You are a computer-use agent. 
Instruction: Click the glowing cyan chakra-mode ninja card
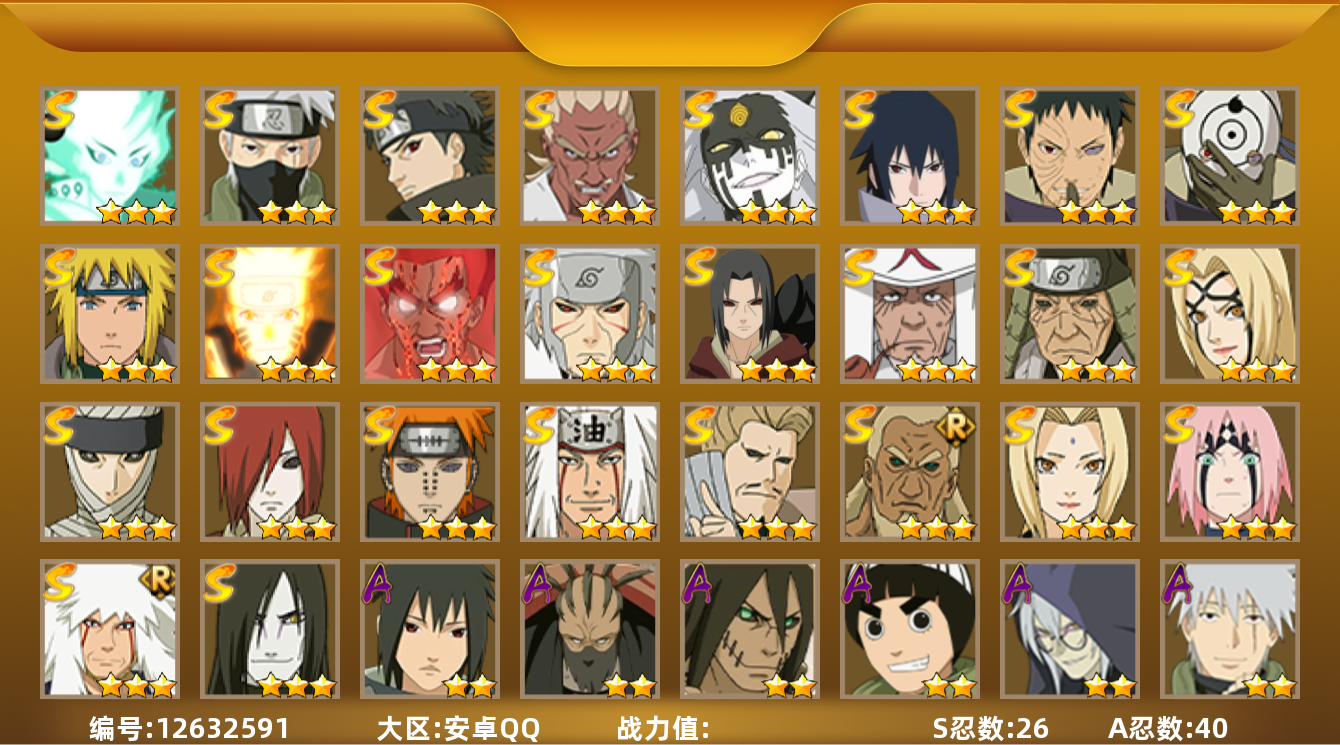(x=109, y=155)
